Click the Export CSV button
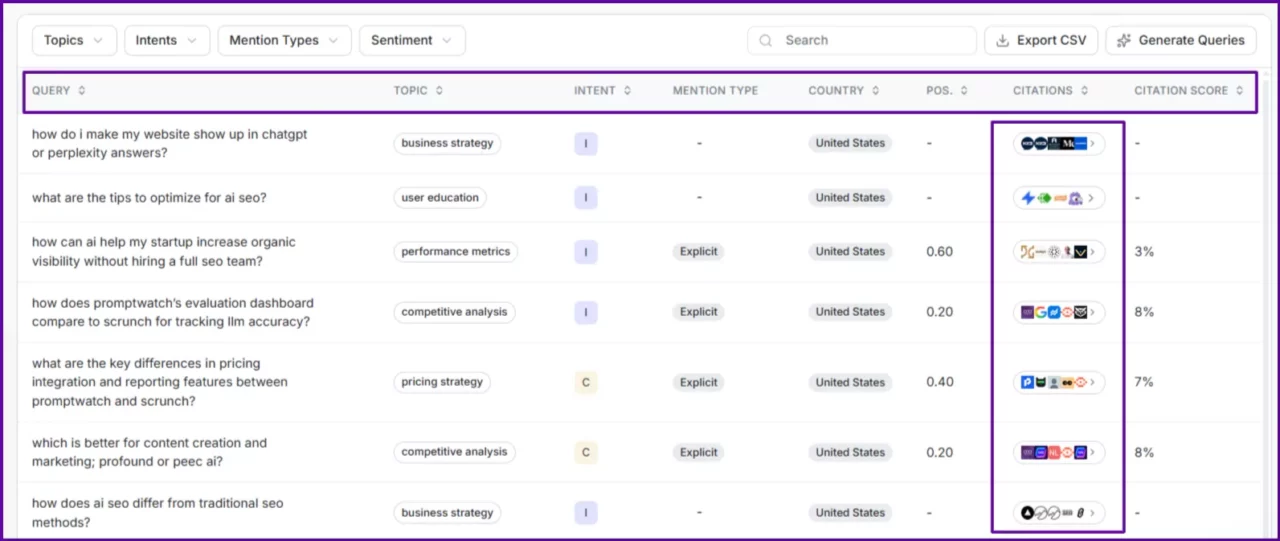The image size is (1280, 541). 1041,40
